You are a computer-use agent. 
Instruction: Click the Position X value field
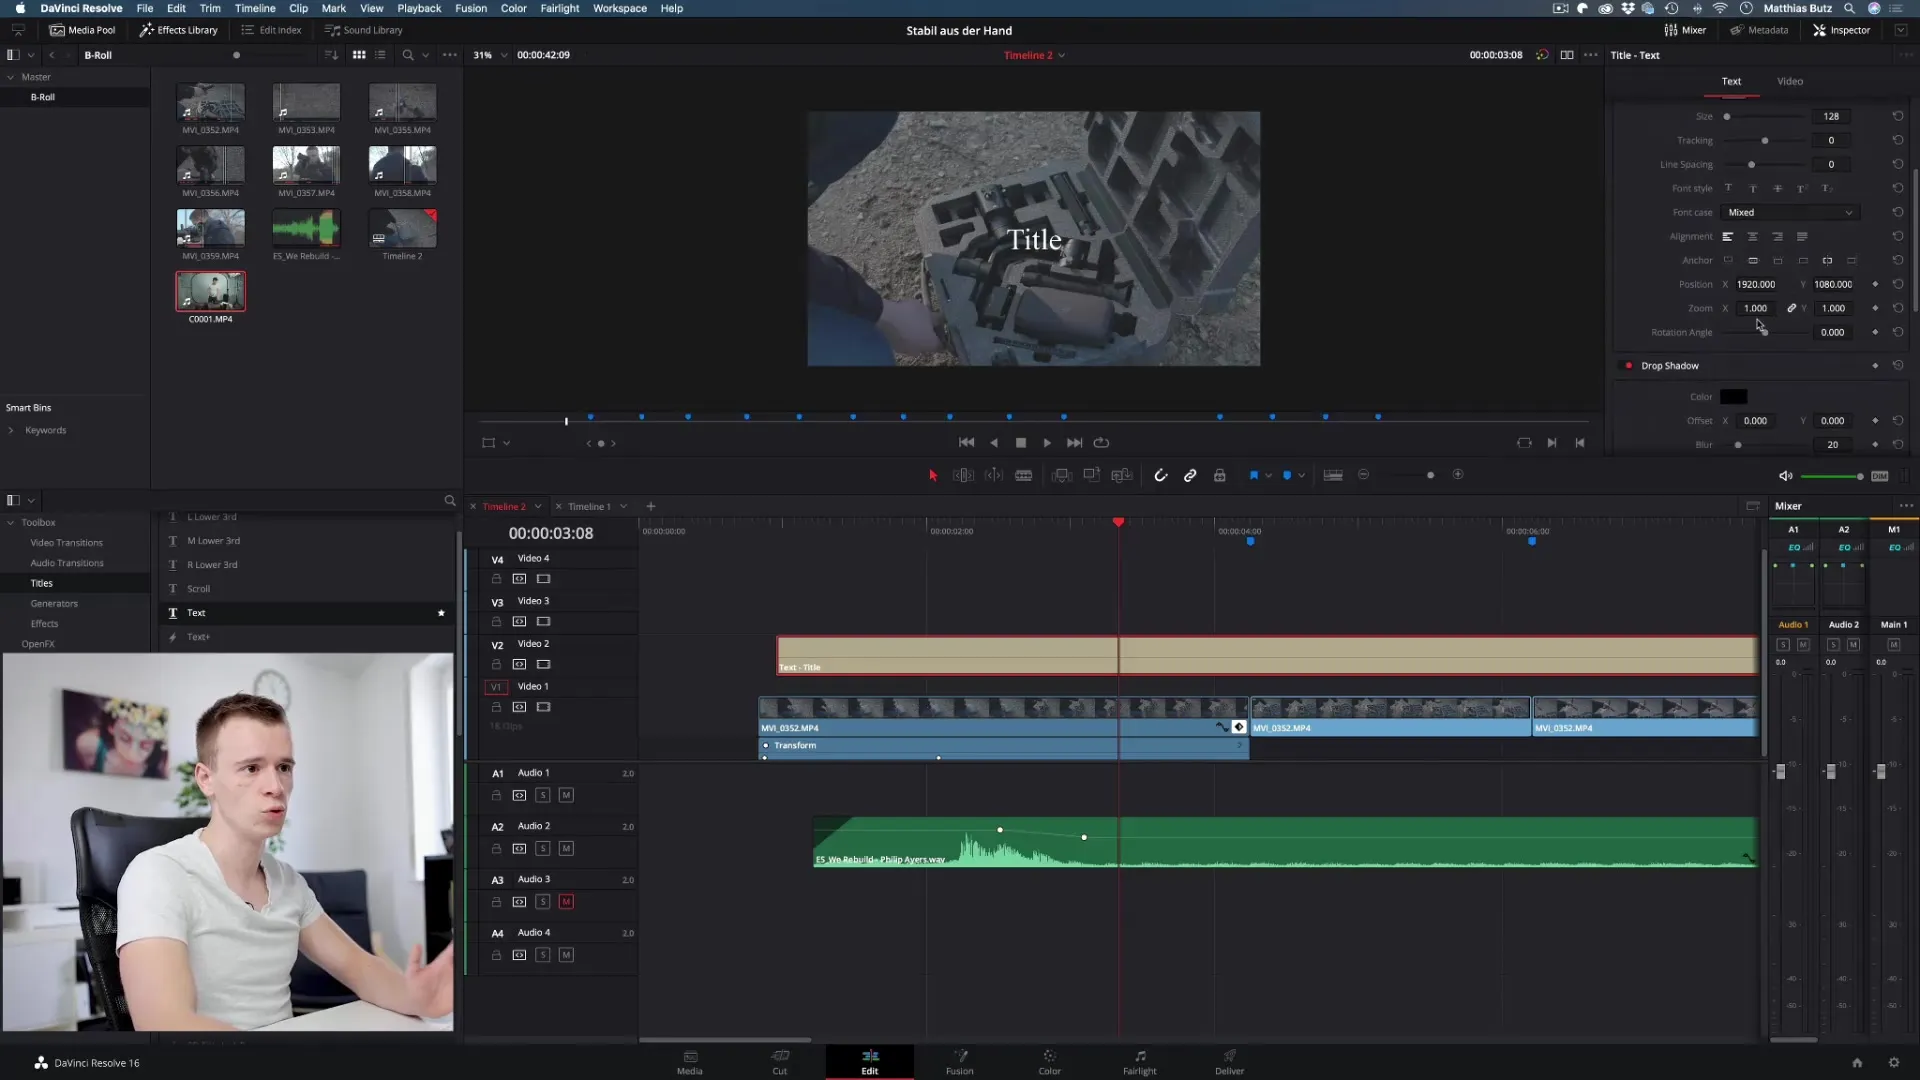click(x=1757, y=285)
